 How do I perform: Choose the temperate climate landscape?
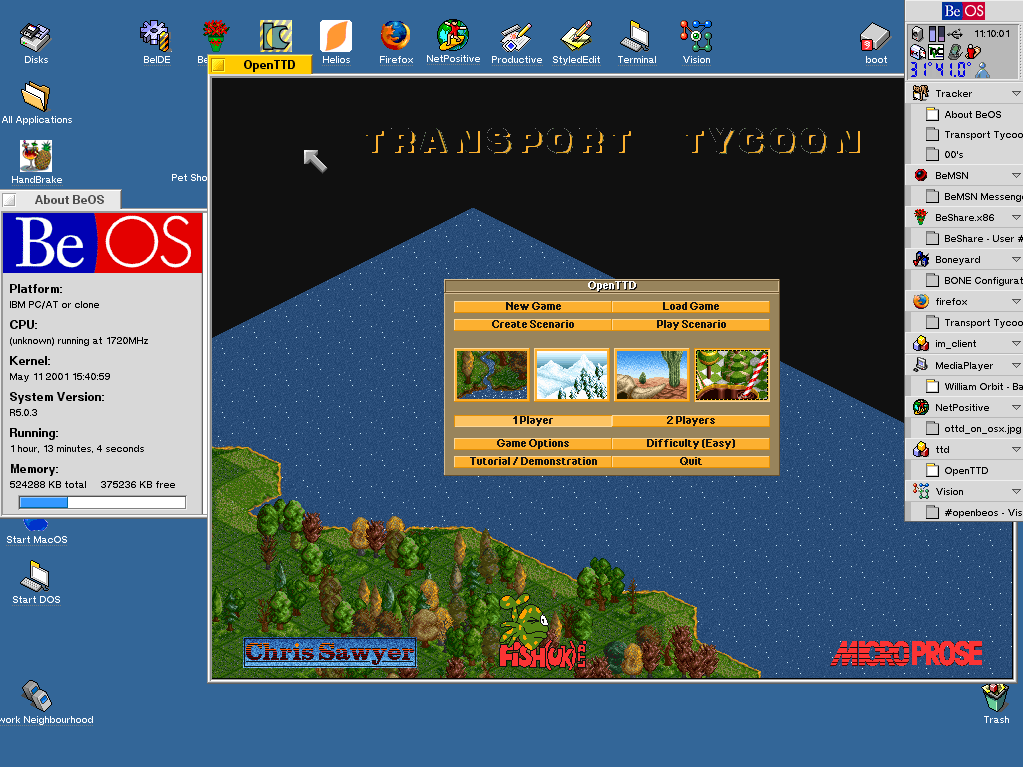coord(492,374)
